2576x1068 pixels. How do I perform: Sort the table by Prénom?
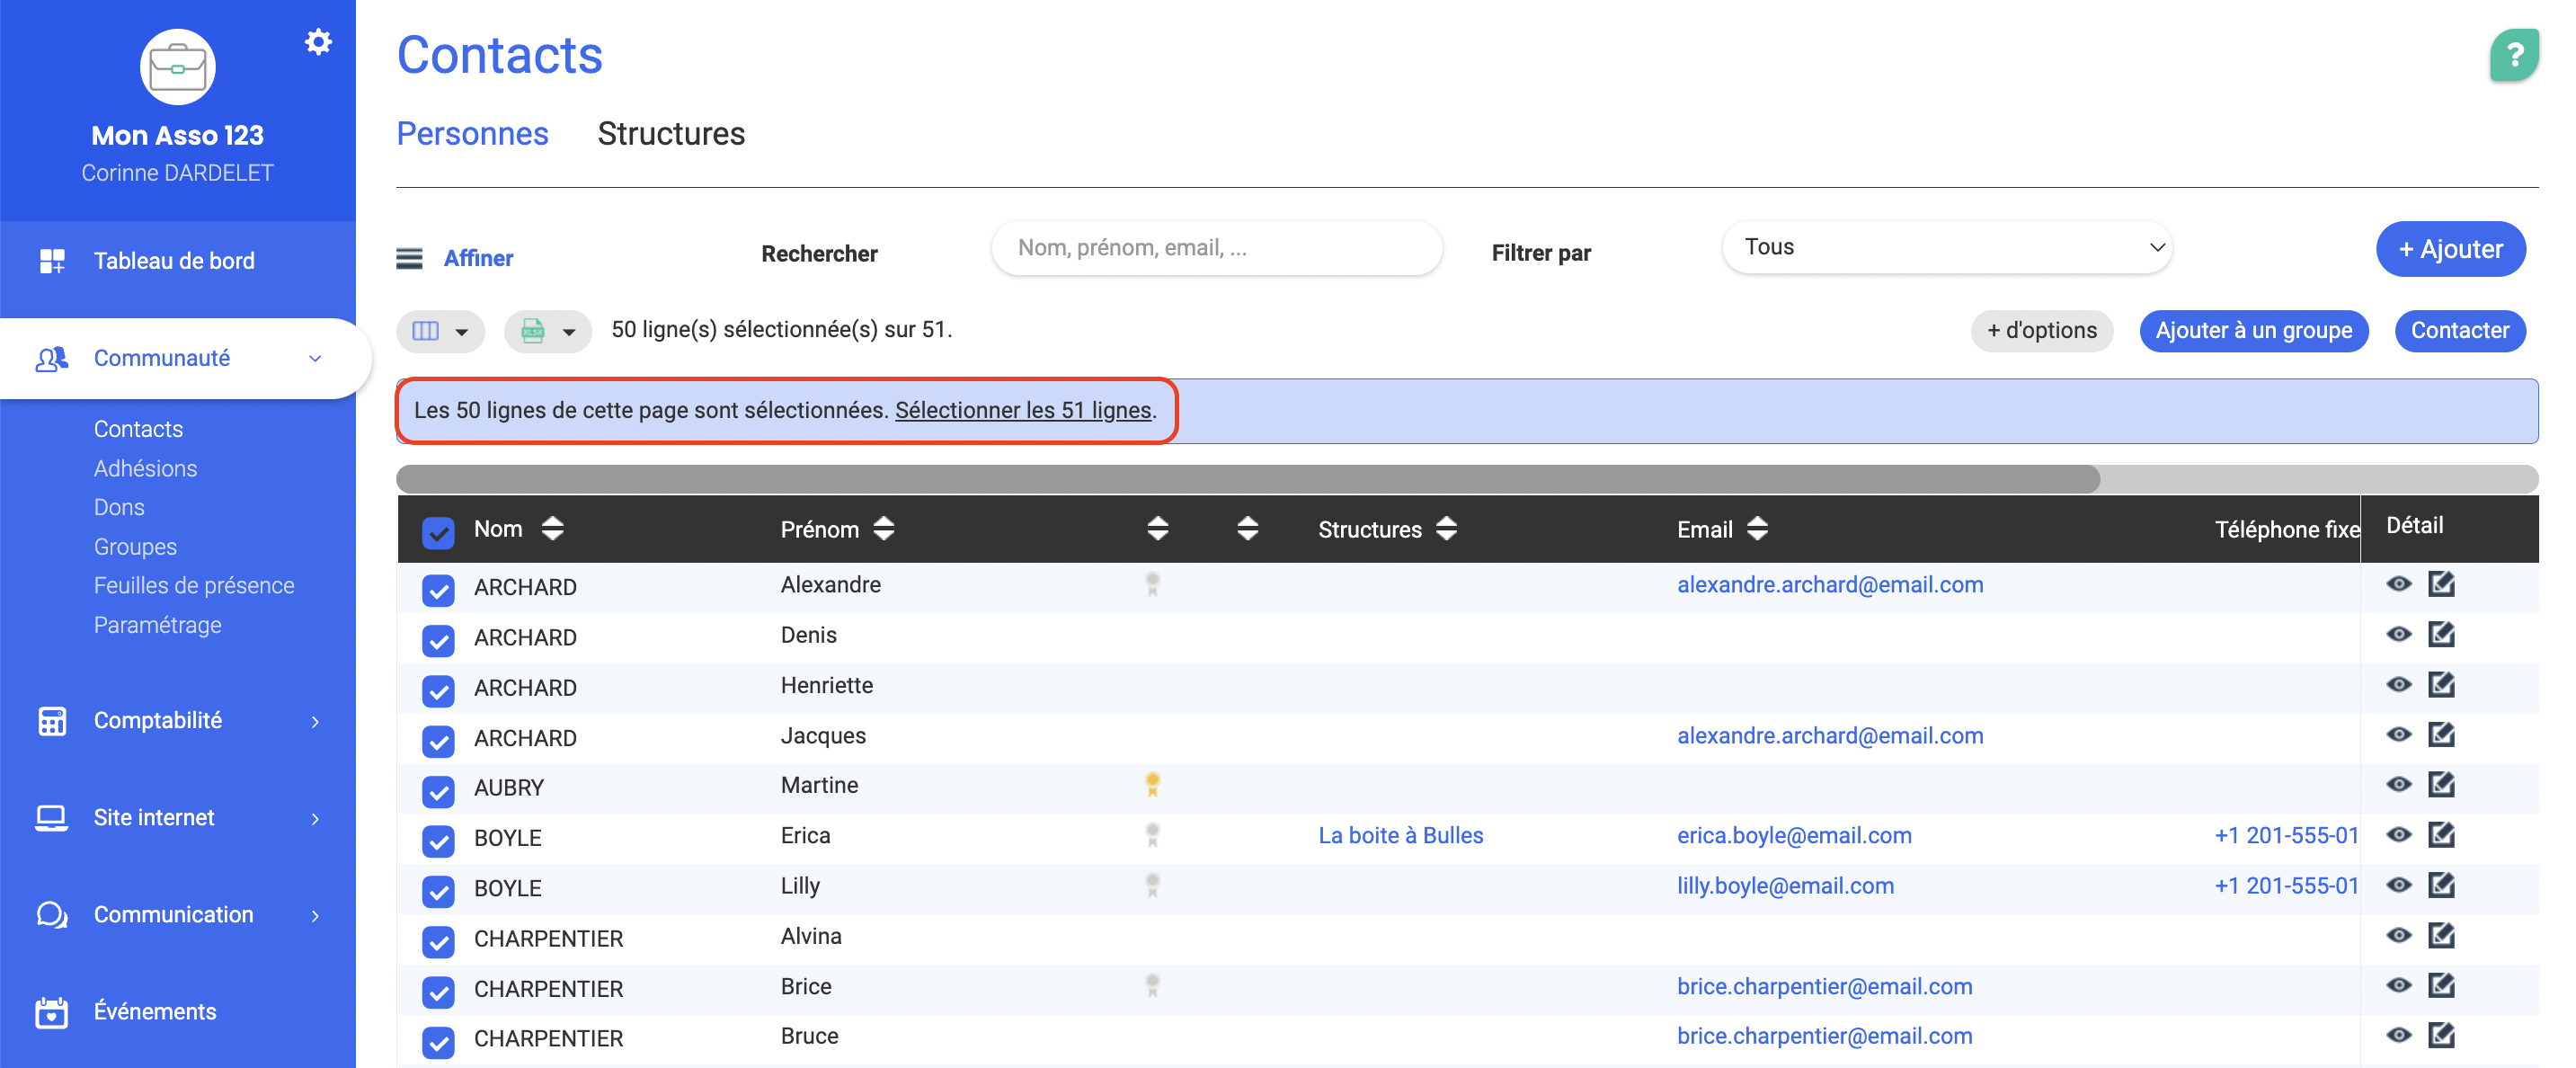coord(883,529)
